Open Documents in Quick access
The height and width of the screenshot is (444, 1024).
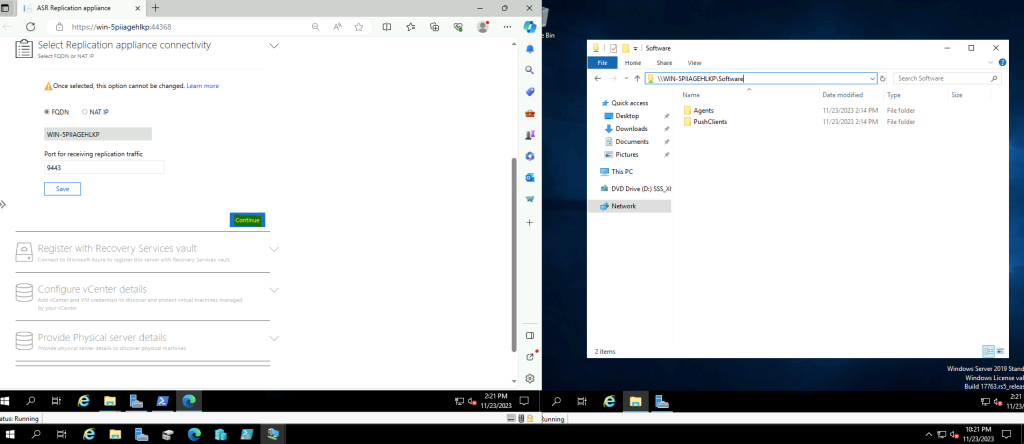[632, 142]
